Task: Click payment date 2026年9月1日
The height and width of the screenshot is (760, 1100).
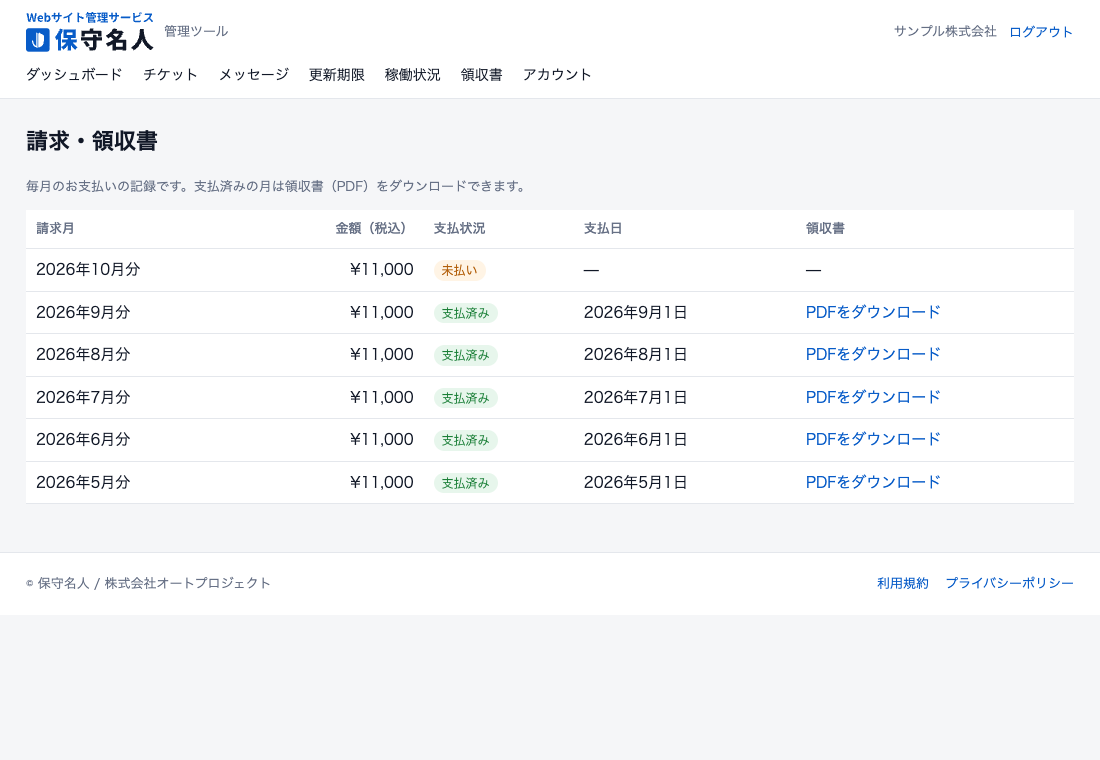Action: [636, 312]
